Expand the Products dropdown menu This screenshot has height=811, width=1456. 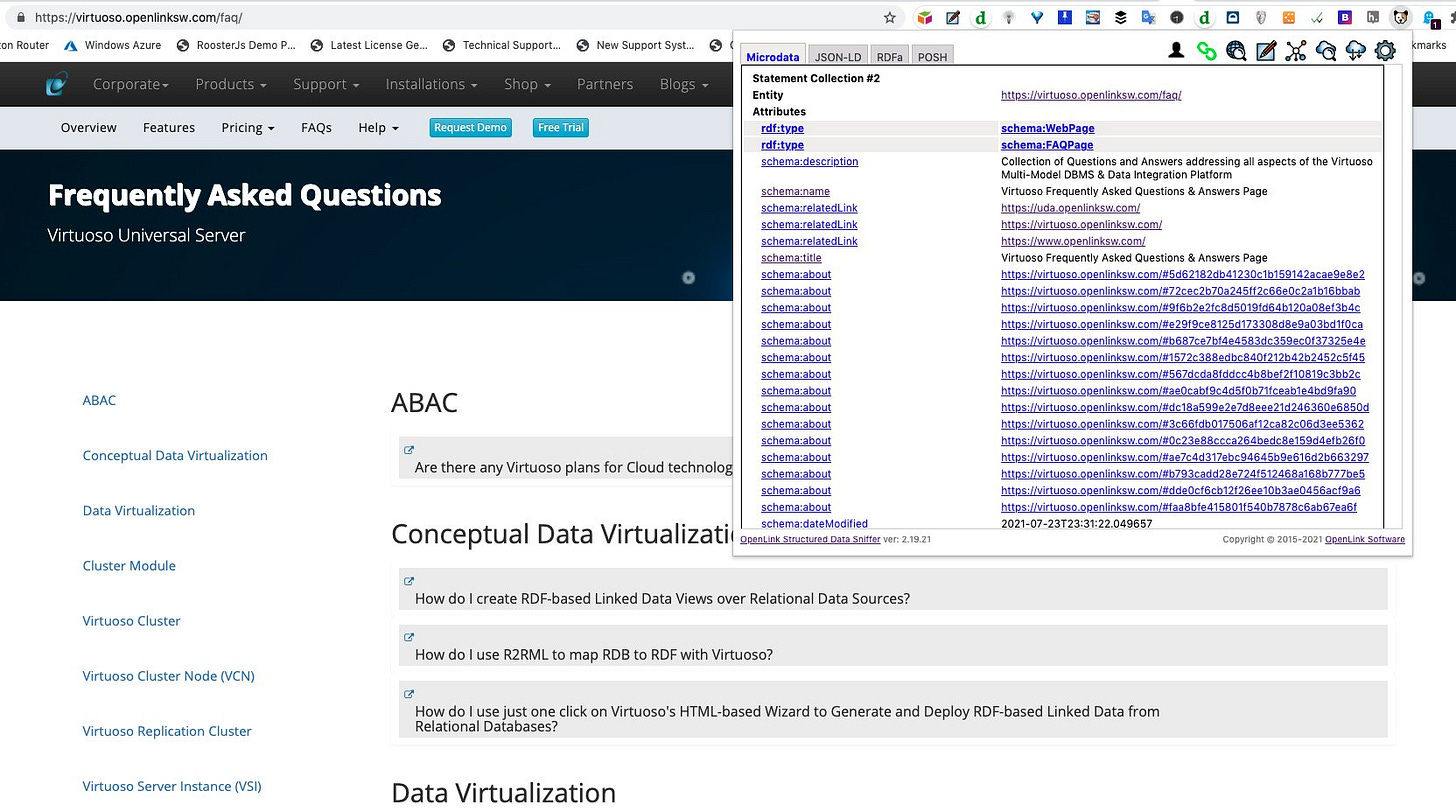tap(231, 84)
